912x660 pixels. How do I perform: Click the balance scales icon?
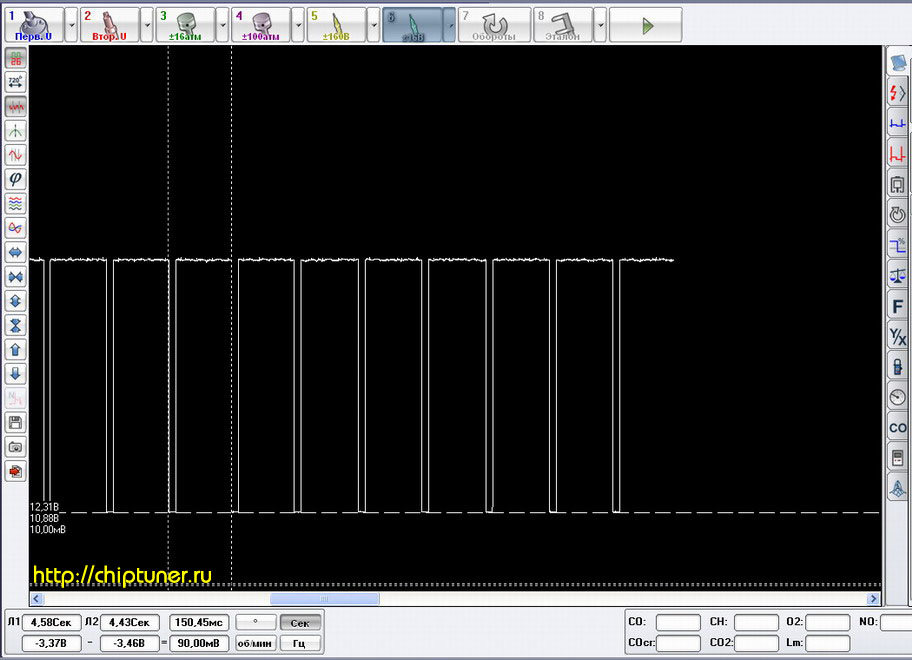coord(898,276)
